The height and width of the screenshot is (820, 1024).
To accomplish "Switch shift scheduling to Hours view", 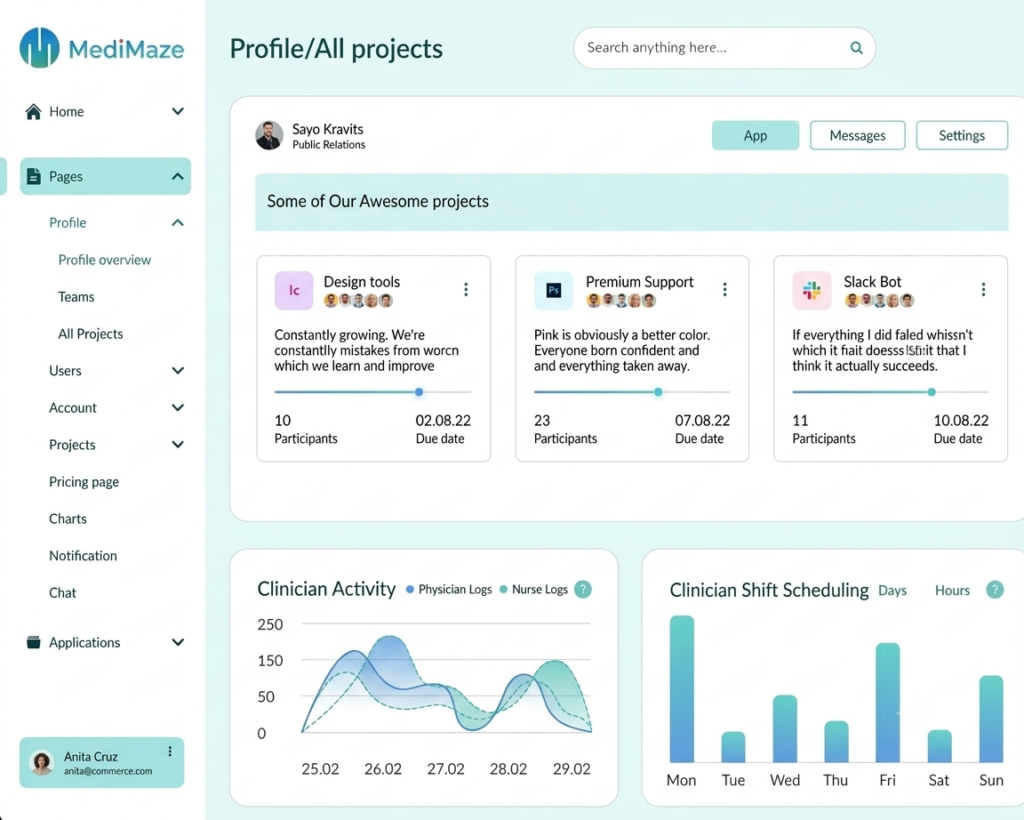I will click(x=952, y=590).
